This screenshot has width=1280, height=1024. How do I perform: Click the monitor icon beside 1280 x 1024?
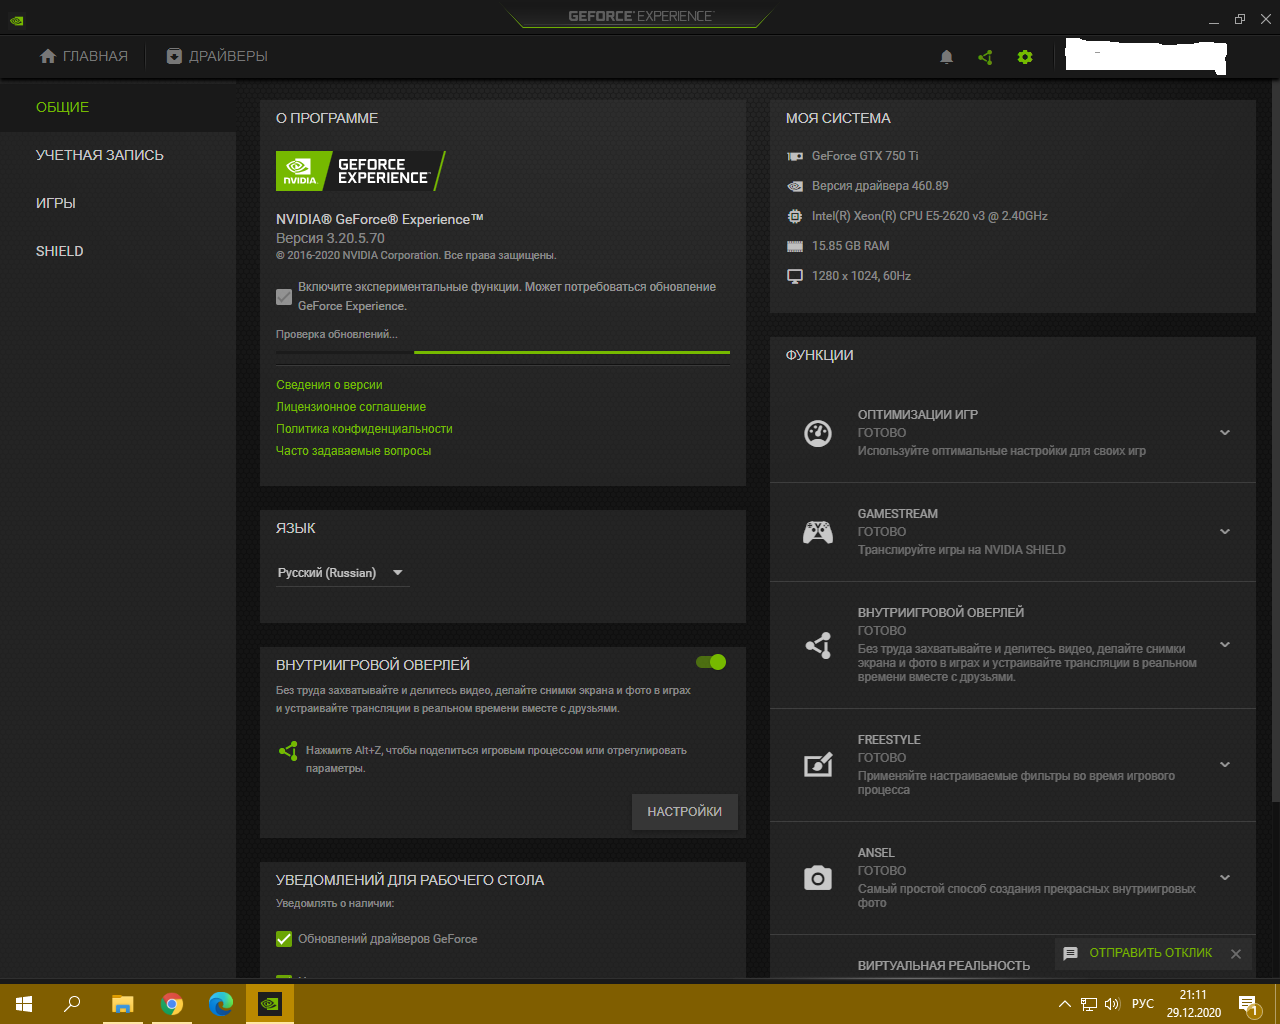tap(795, 276)
